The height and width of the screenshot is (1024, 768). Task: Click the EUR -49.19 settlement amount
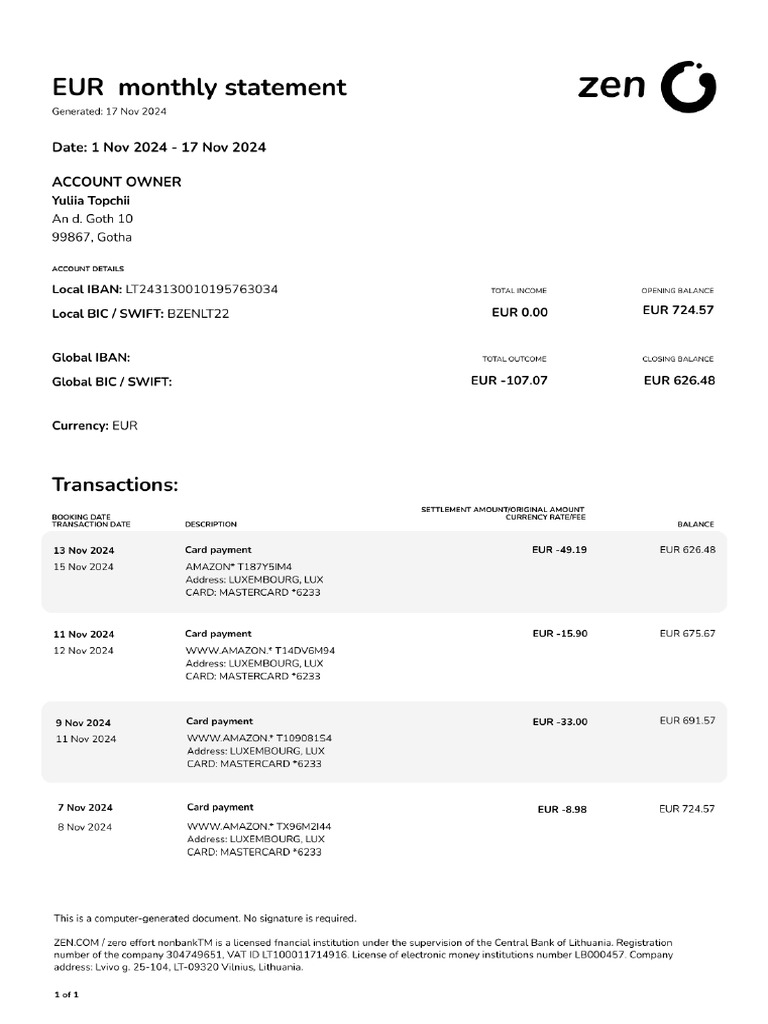pyautogui.click(x=560, y=550)
